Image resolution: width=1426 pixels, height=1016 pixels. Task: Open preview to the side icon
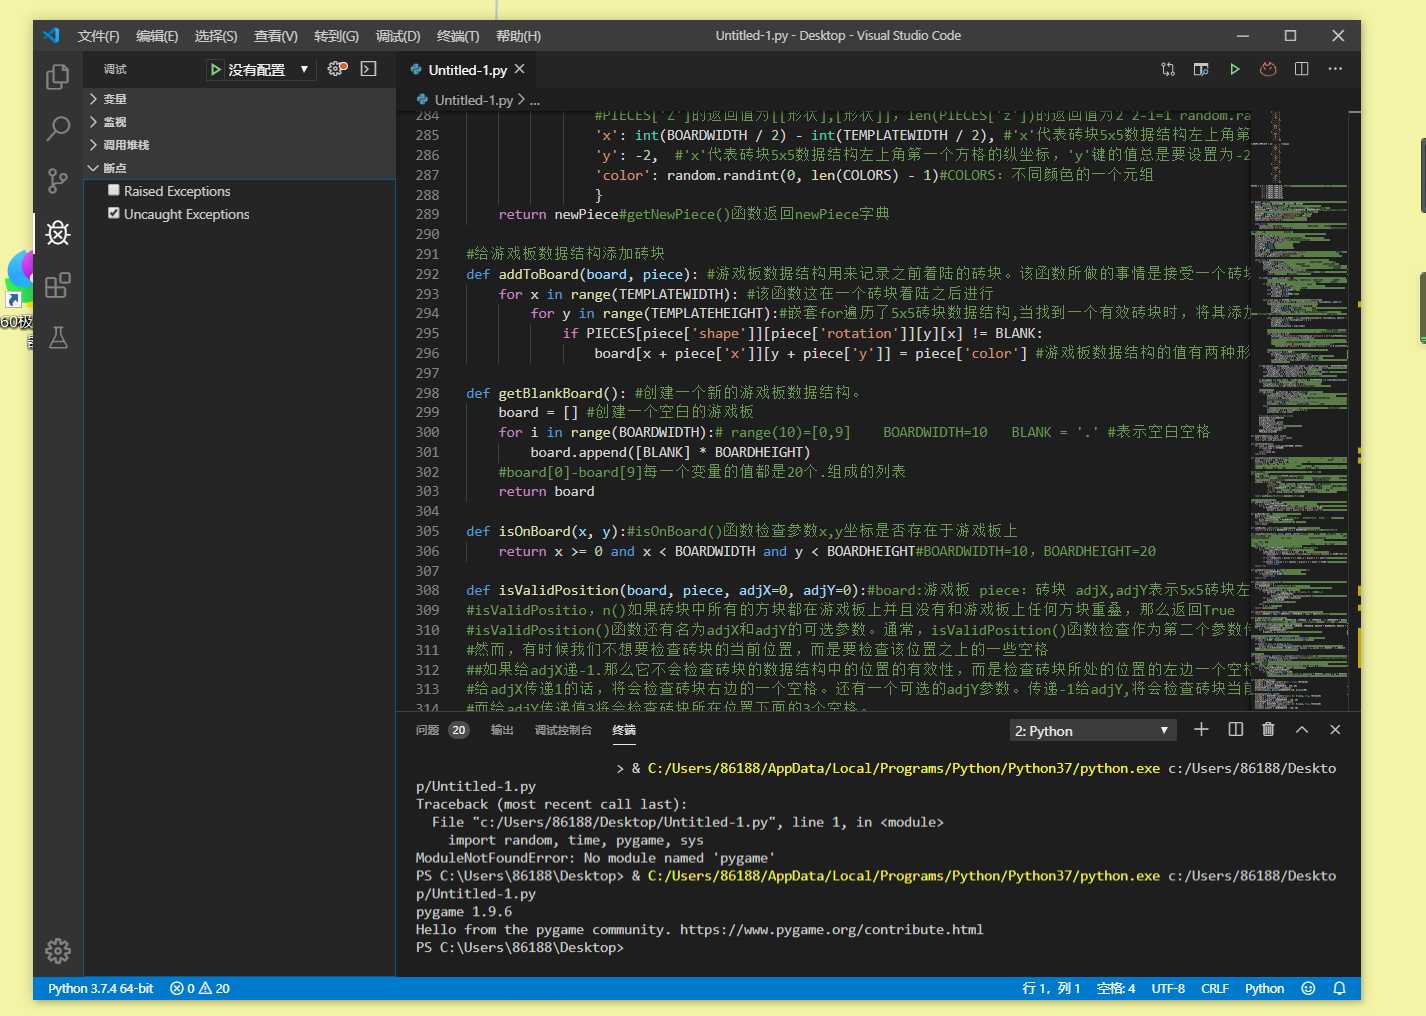pos(1201,69)
